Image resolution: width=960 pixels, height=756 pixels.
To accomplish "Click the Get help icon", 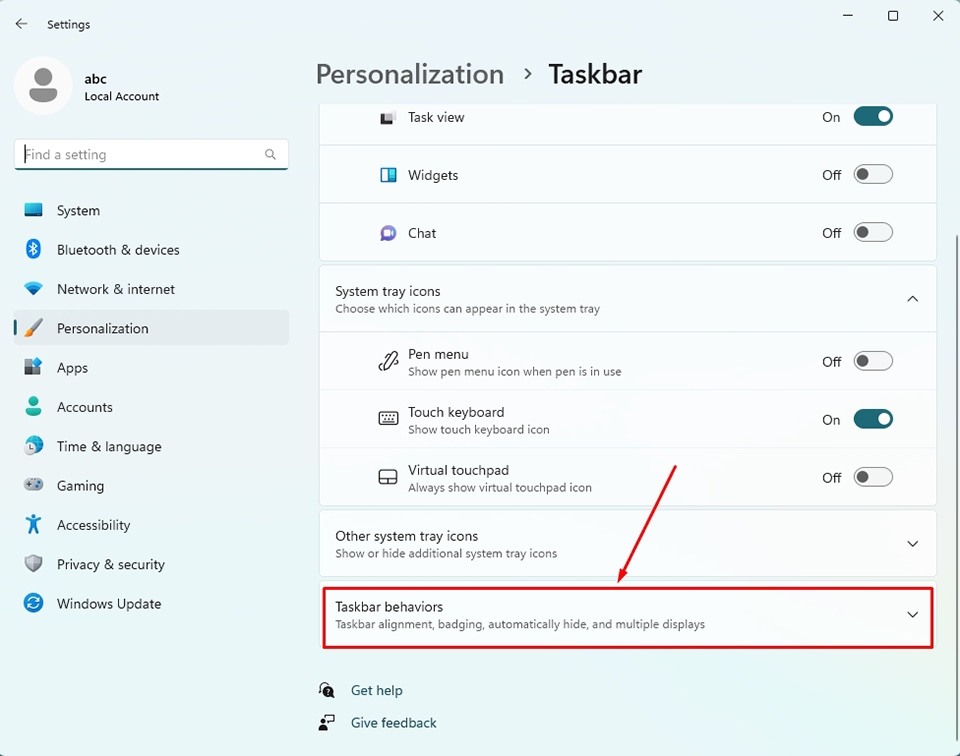I will tap(327, 691).
